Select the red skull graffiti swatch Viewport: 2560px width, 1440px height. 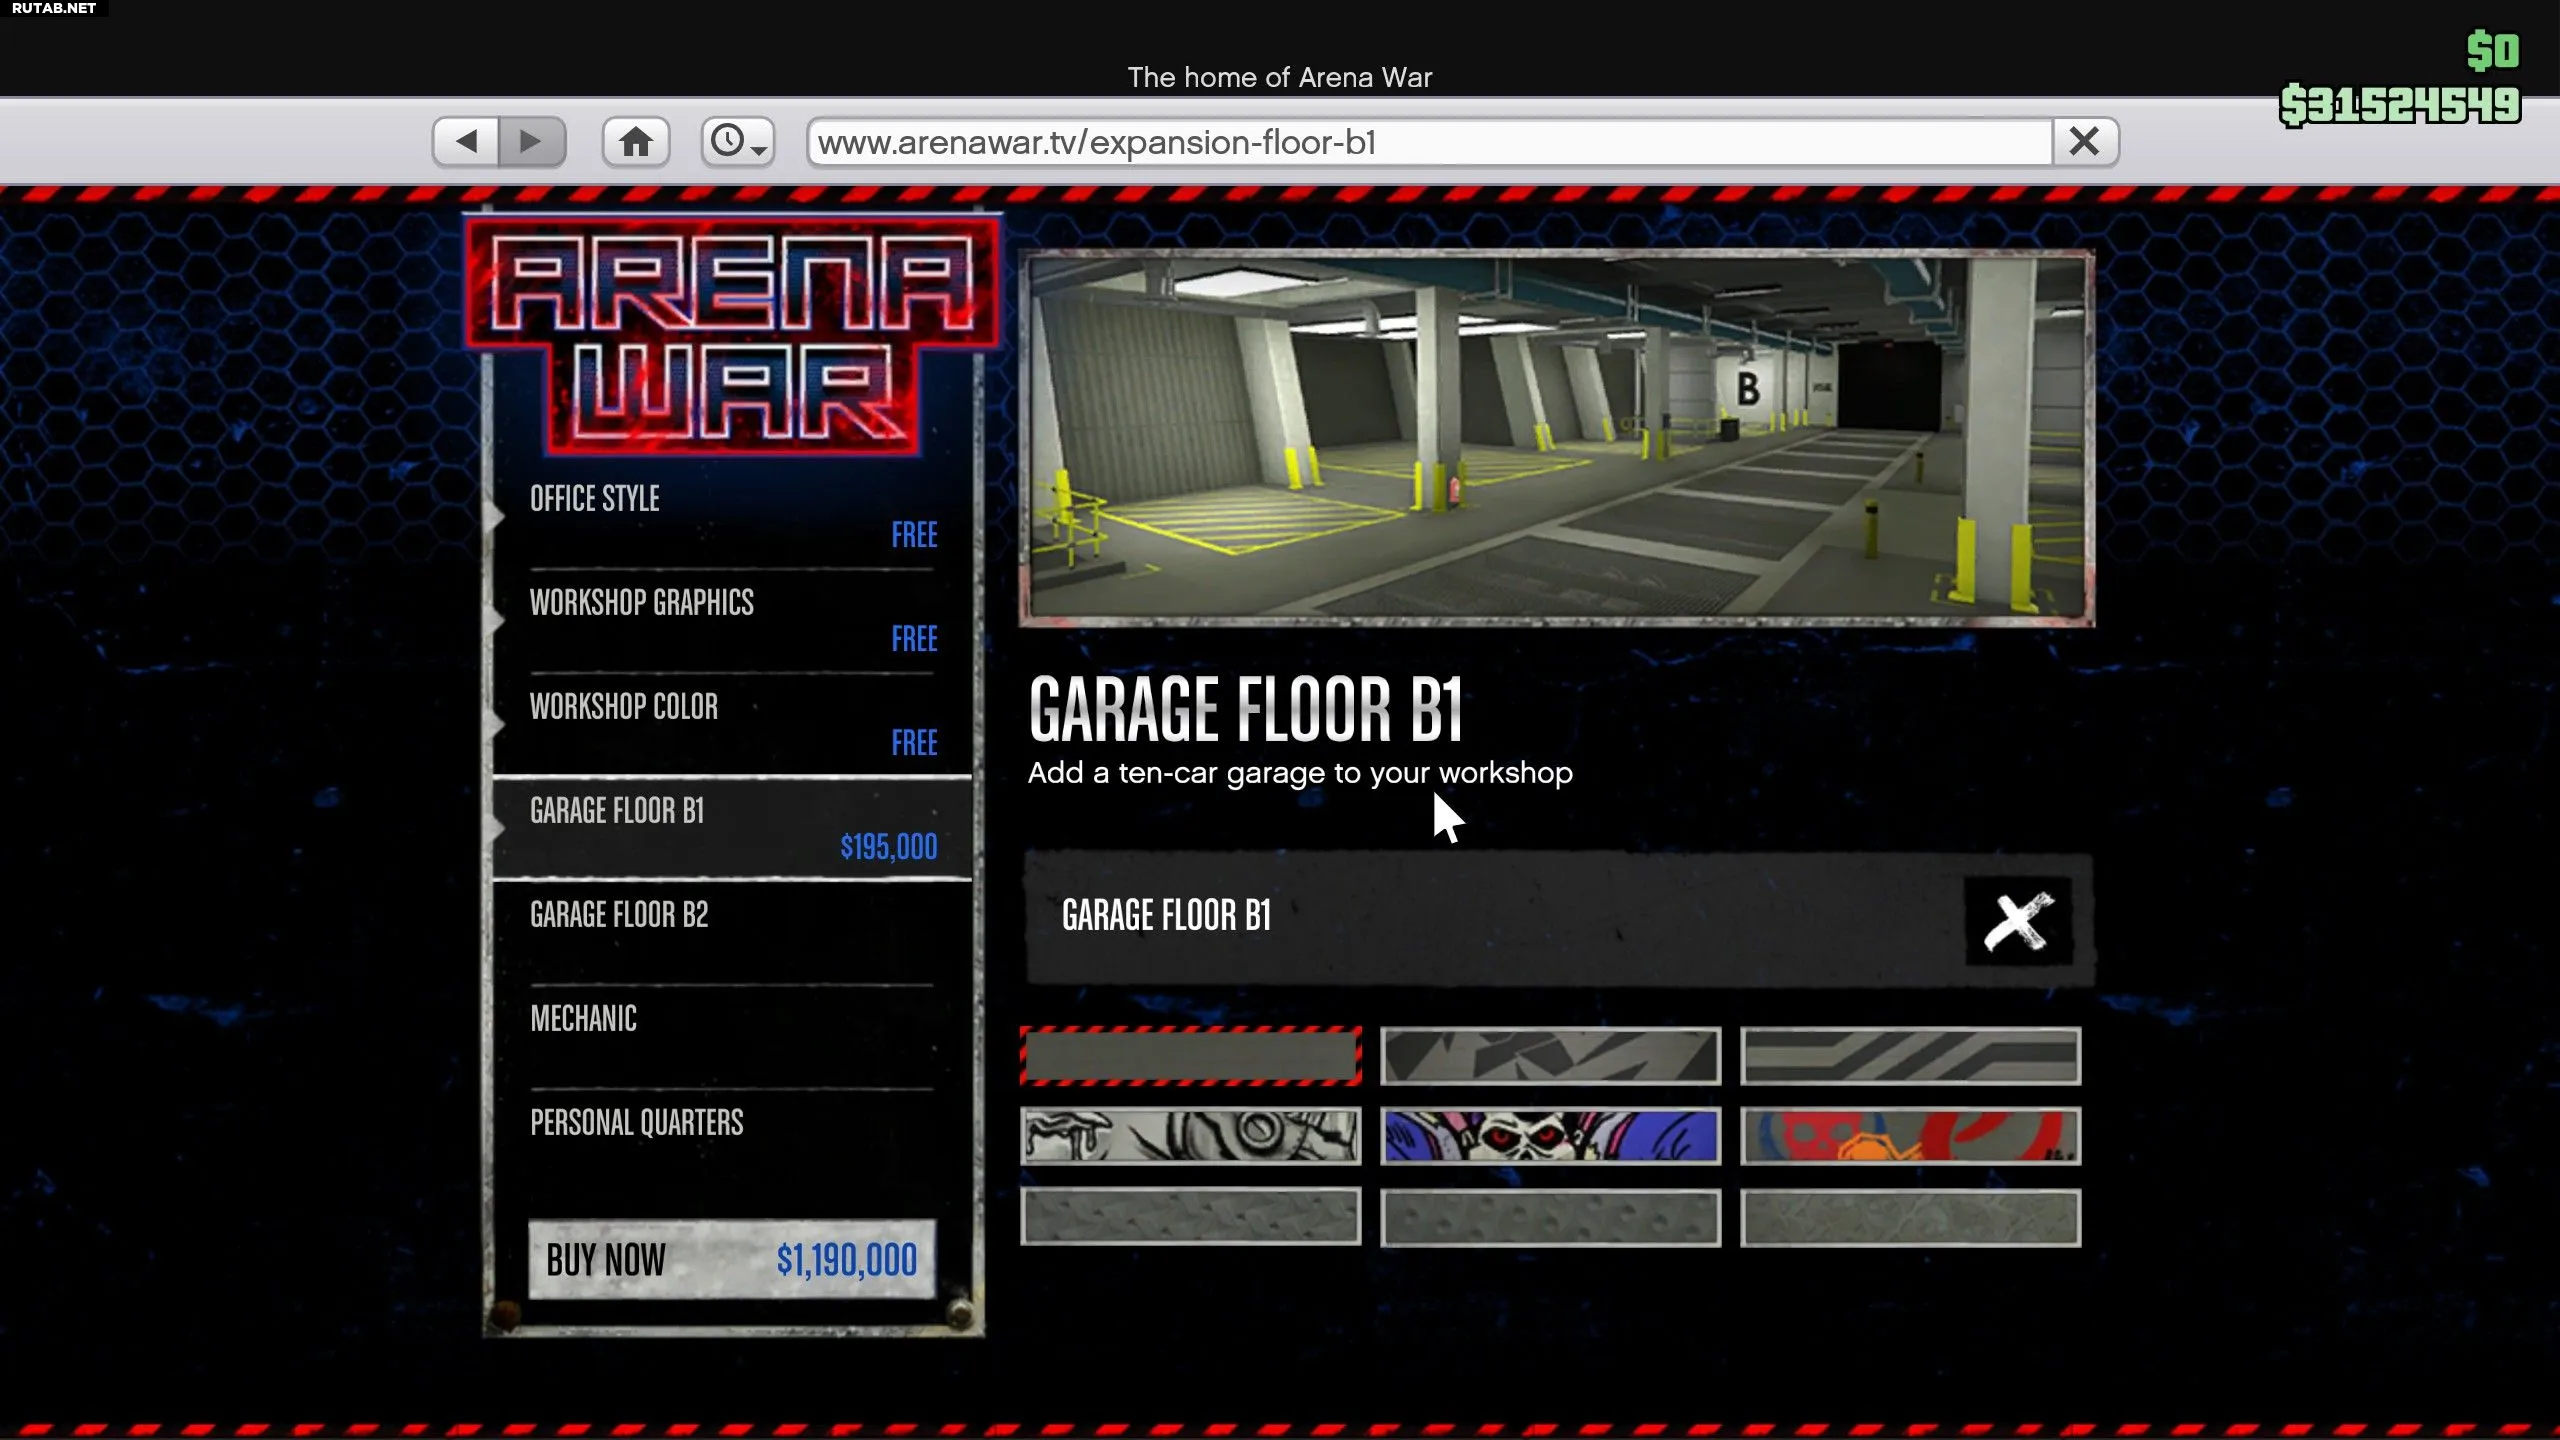[1910, 1136]
